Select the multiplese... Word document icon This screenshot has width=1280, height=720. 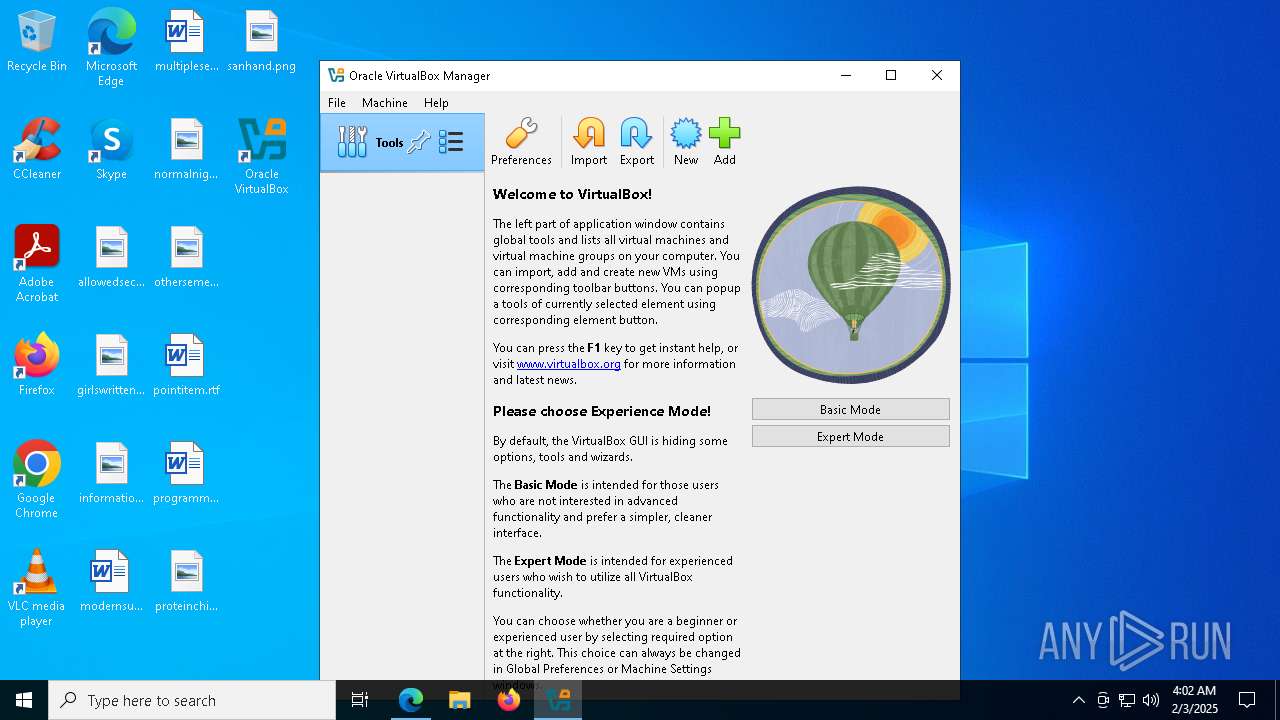186,42
